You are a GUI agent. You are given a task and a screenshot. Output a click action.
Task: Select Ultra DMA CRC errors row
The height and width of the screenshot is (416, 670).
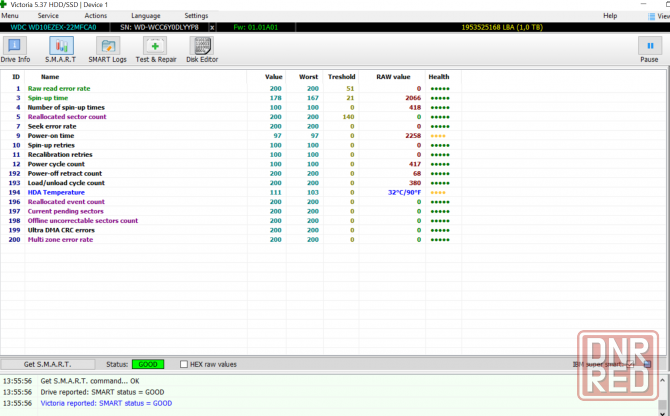click(231, 230)
